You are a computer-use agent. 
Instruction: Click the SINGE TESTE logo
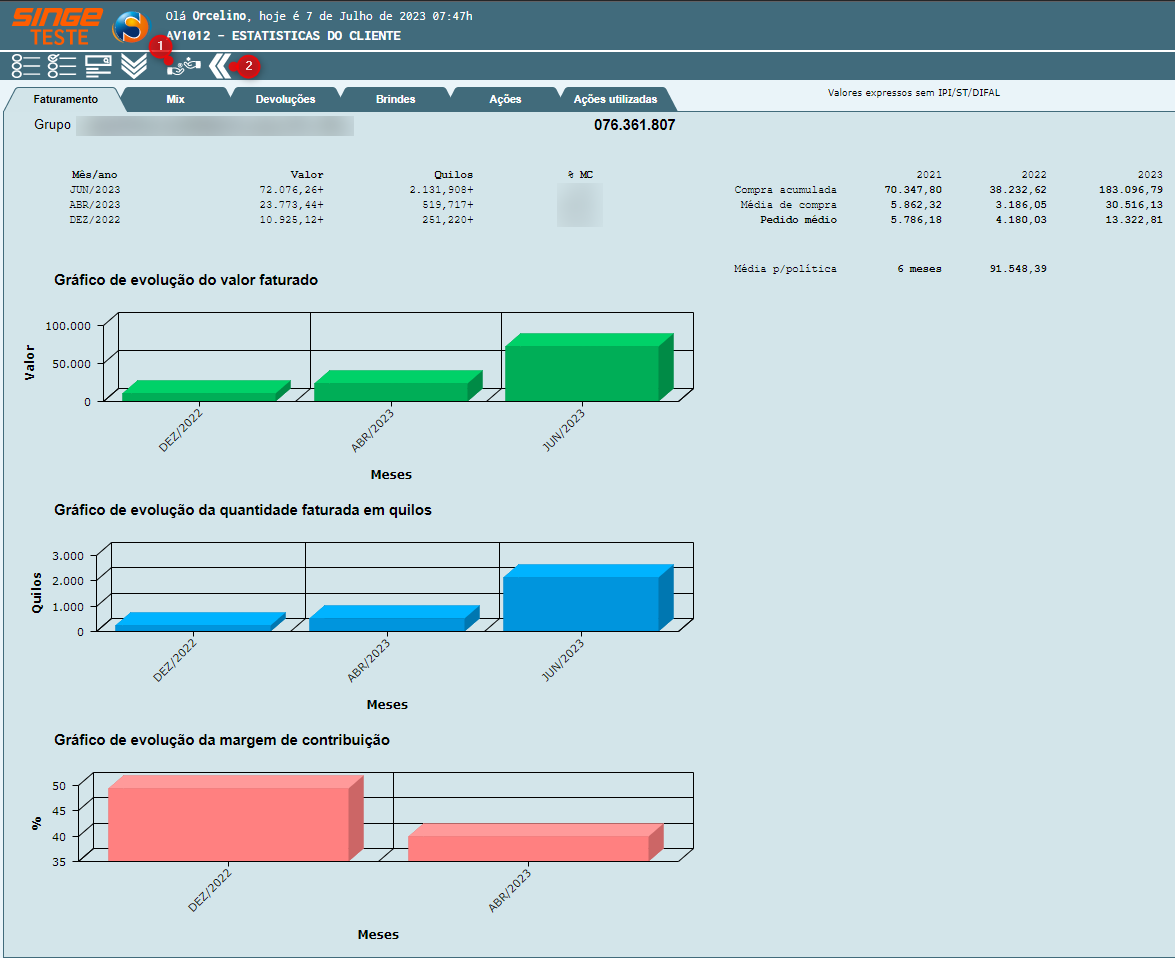(56, 26)
